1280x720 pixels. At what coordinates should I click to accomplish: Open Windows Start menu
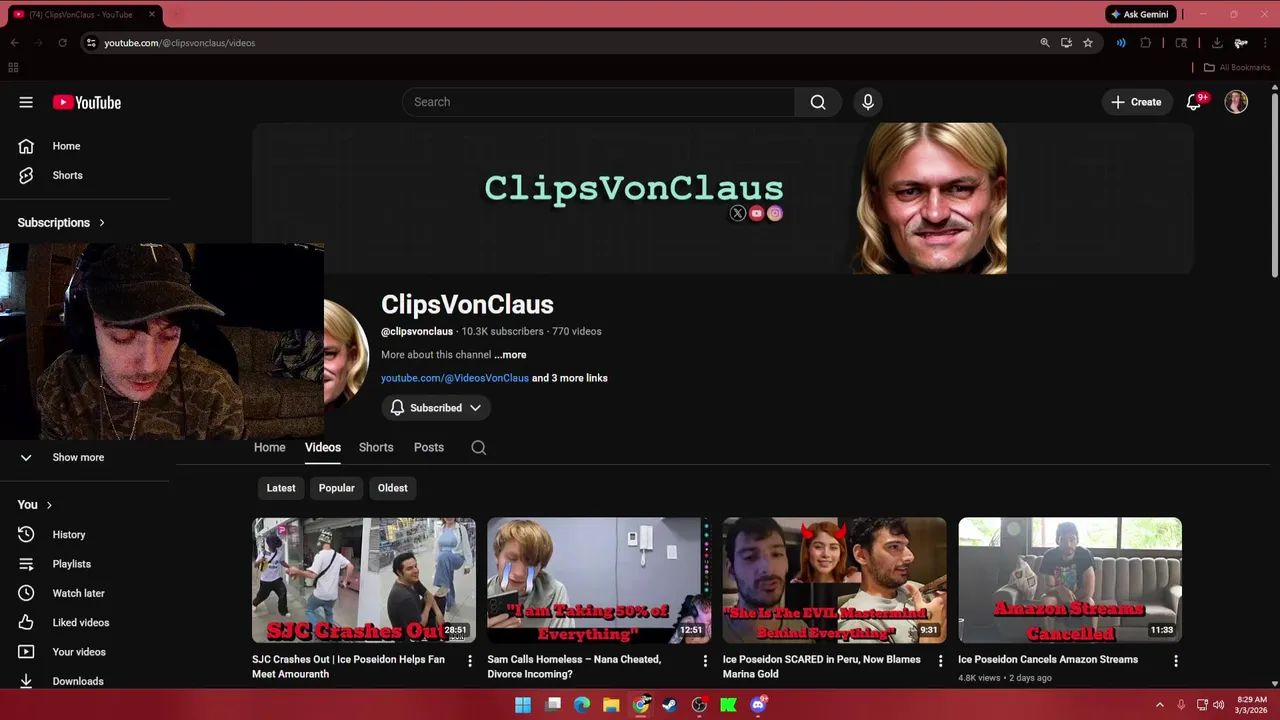(x=523, y=705)
